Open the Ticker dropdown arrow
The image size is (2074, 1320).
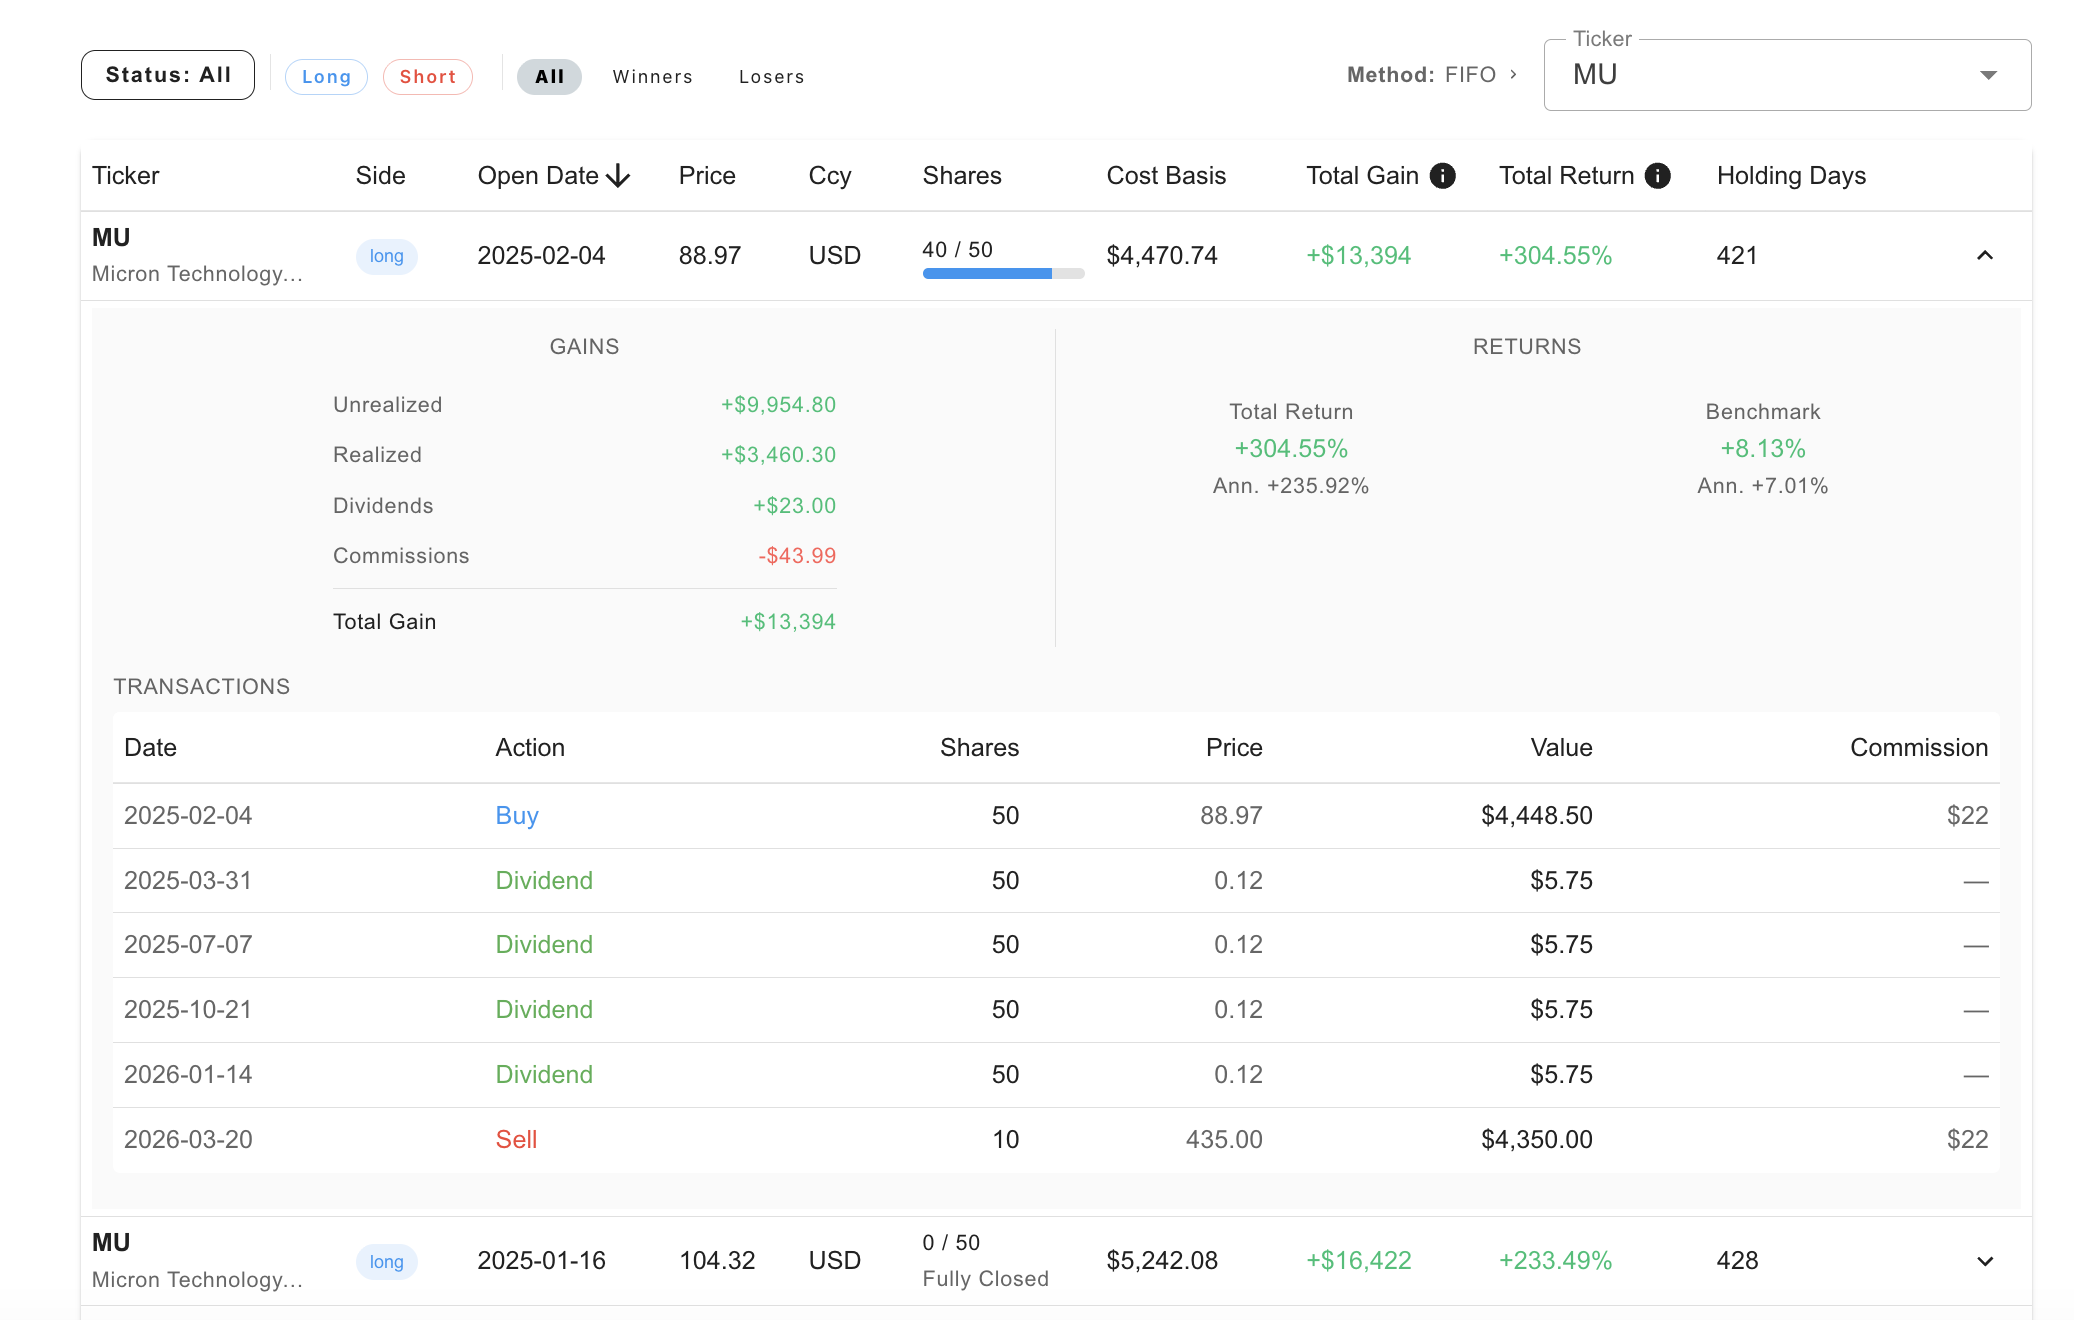point(1988,75)
